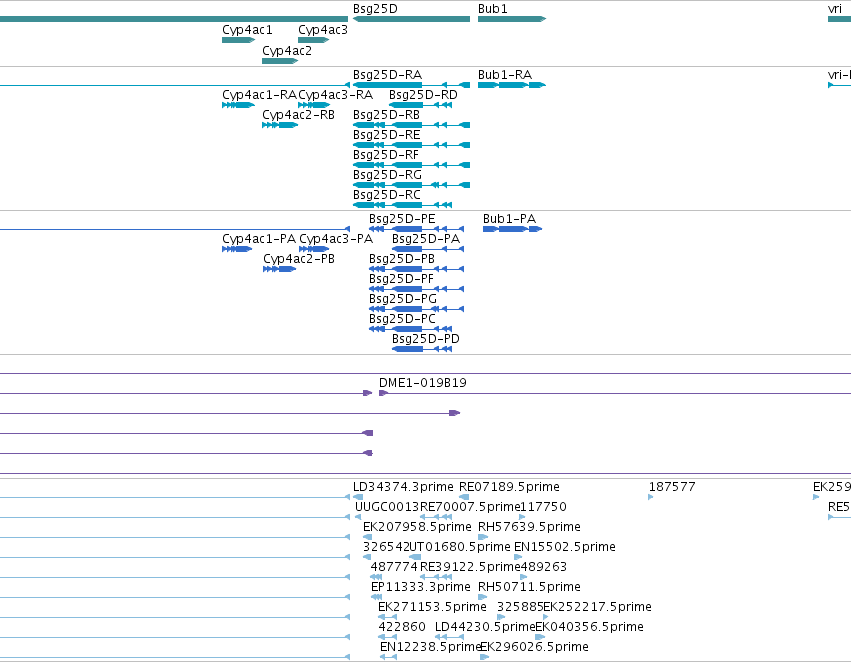Select the Cyp4ac2 gene label
Image resolution: width=851 pixels, height=662 pixels.
click(x=287, y=51)
